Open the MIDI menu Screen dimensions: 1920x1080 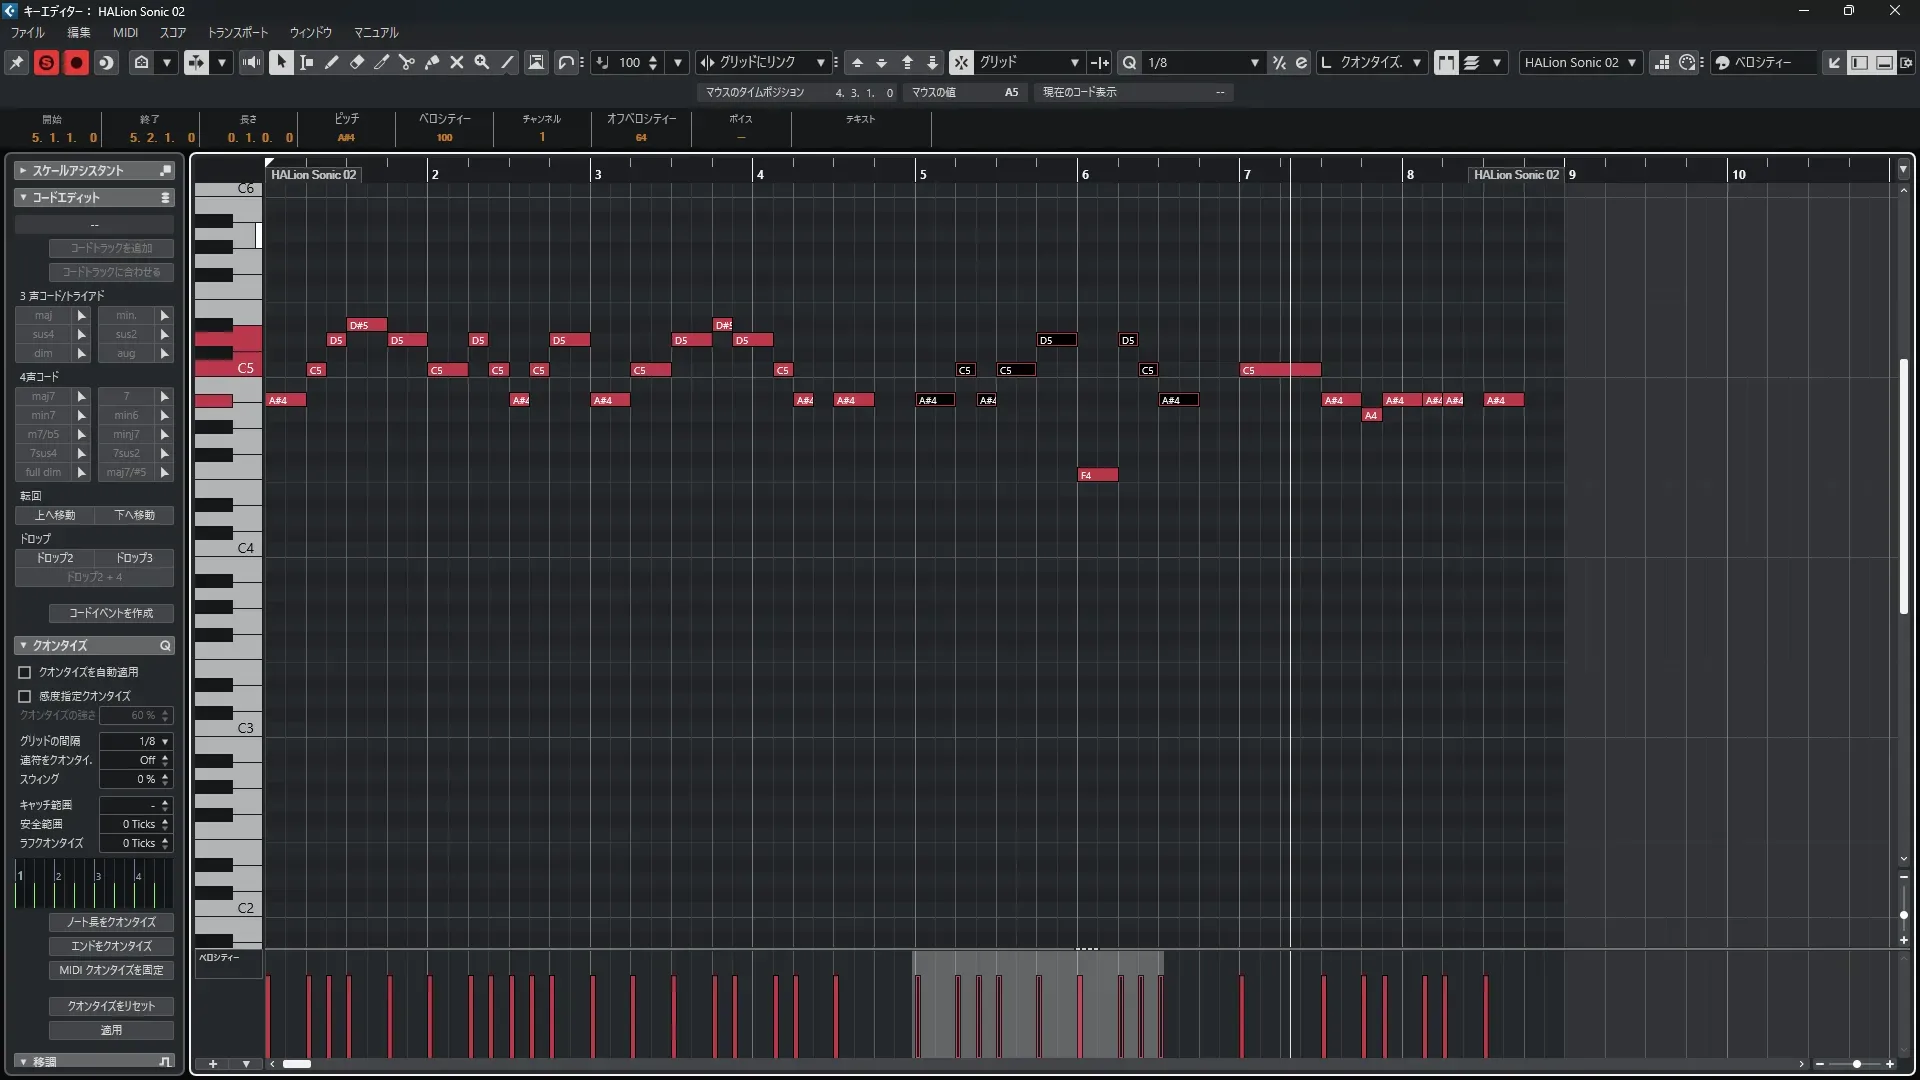pyautogui.click(x=125, y=32)
